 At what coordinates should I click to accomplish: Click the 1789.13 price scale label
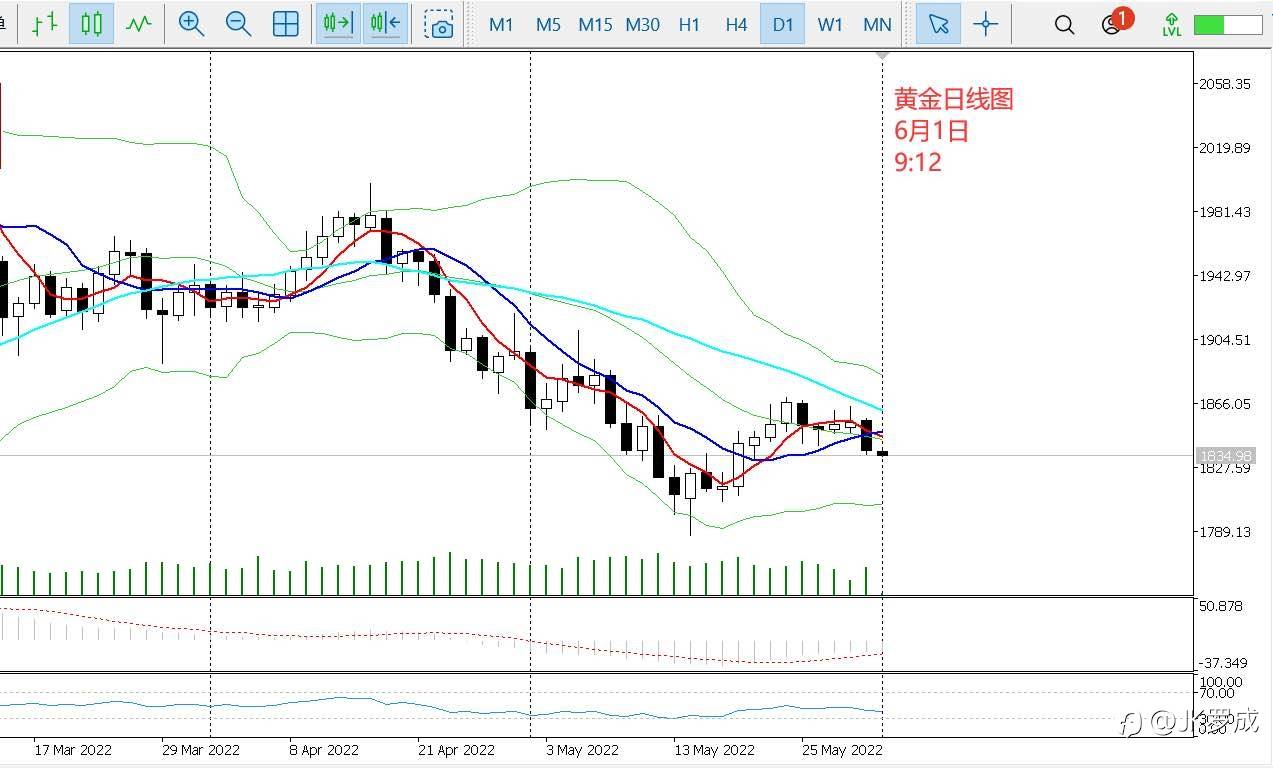tap(1225, 532)
